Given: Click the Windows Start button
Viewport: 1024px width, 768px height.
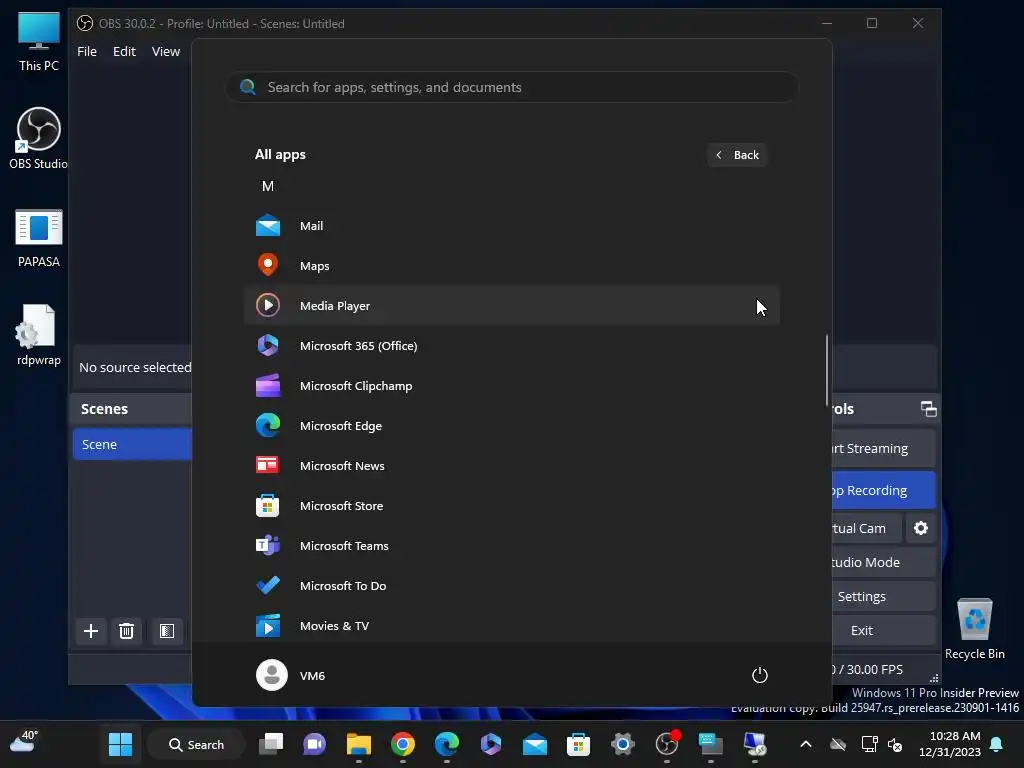Looking at the screenshot, I should point(120,744).
